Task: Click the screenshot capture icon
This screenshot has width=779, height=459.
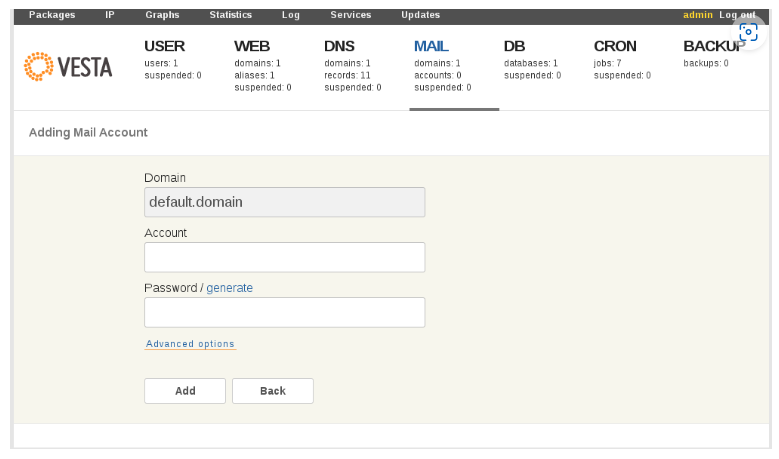Action: tap(748, 32)
